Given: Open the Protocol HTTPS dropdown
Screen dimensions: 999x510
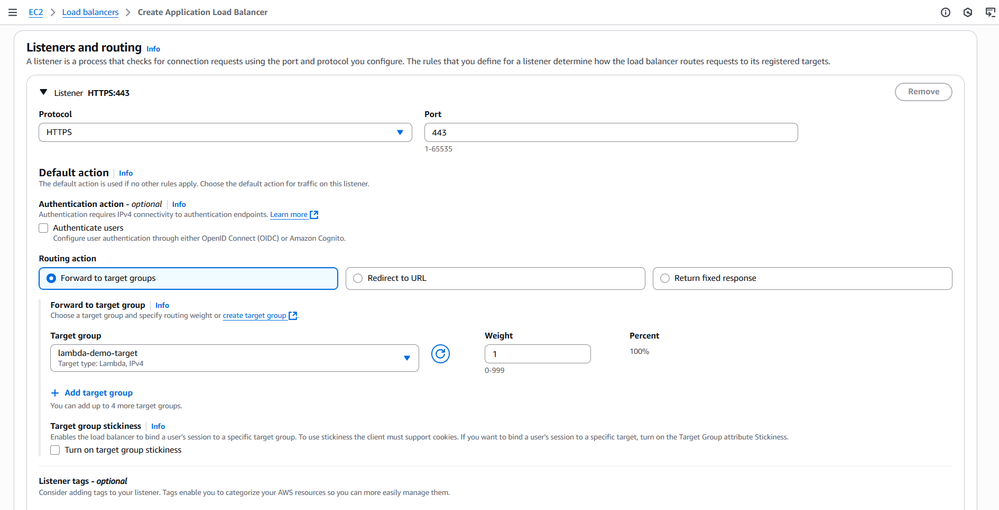Looking at the screenshot, I should [225, 132].
